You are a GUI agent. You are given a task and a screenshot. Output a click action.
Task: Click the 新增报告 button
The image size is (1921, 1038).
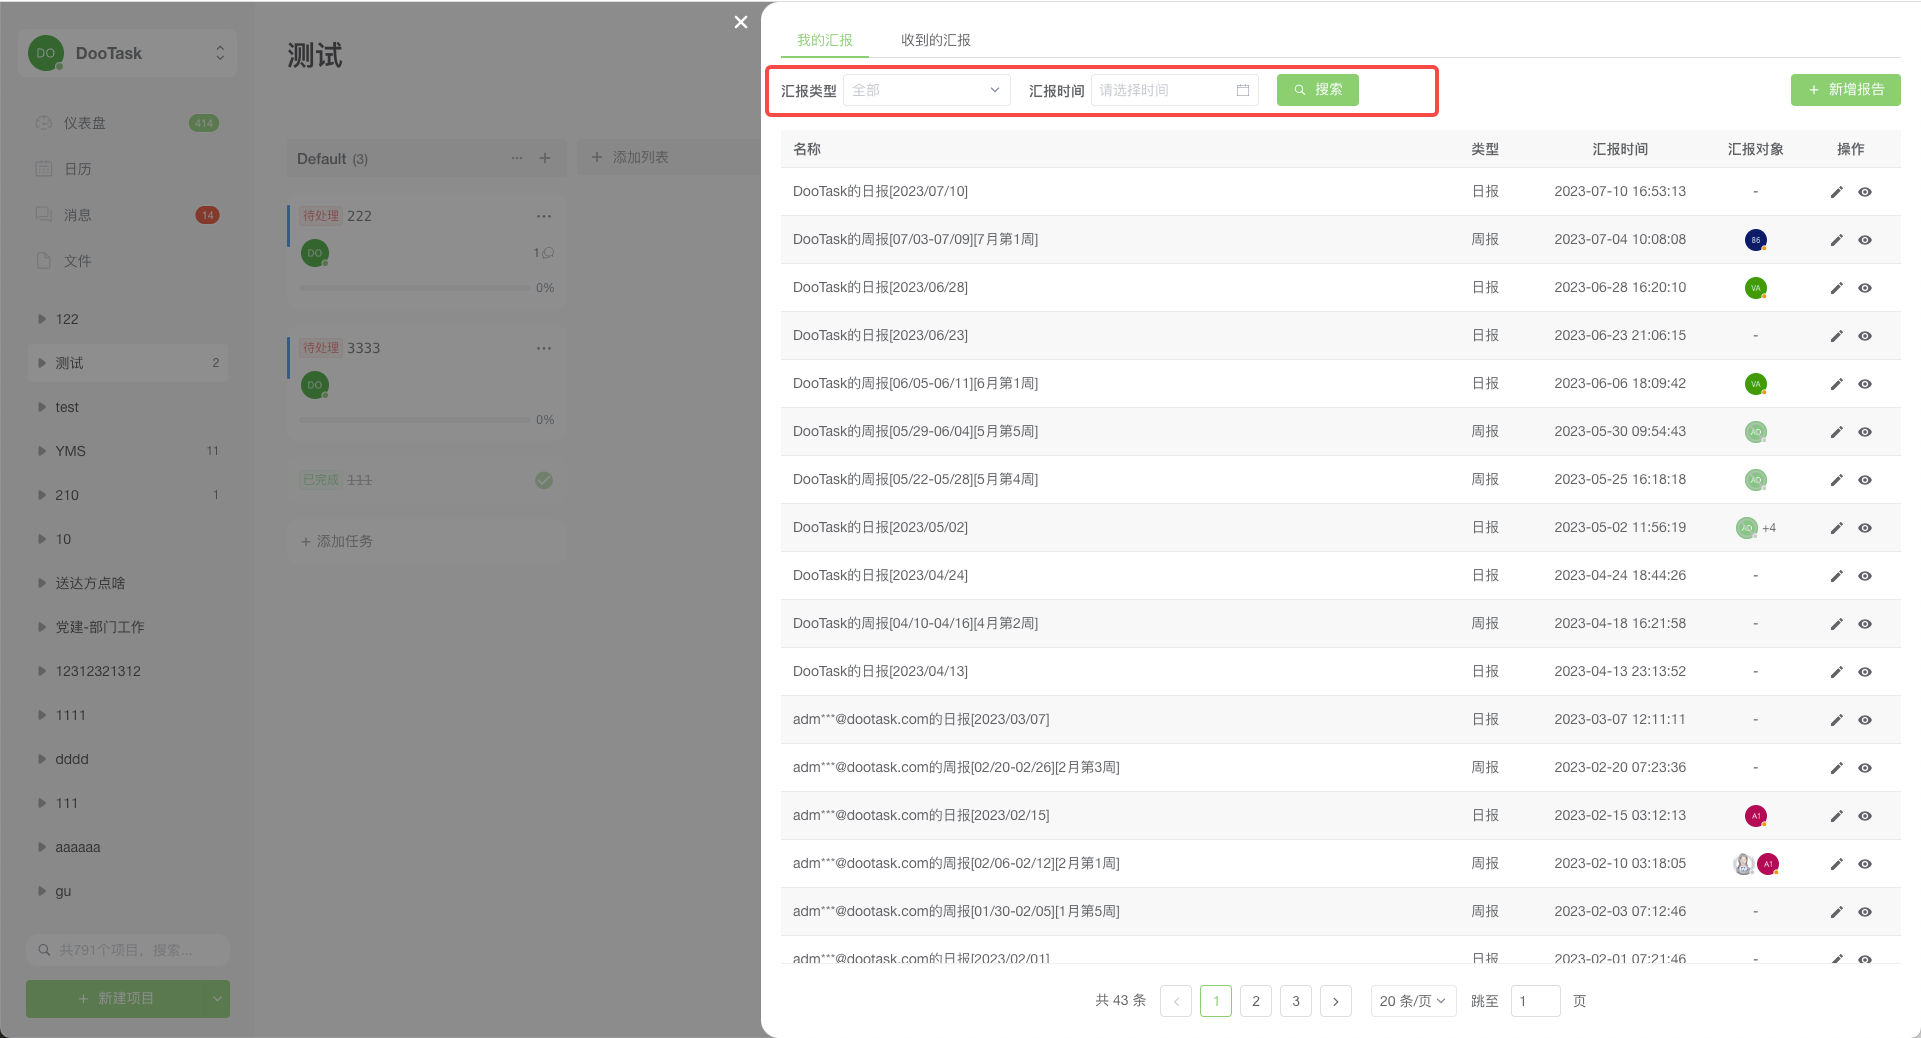(1845, 90)
